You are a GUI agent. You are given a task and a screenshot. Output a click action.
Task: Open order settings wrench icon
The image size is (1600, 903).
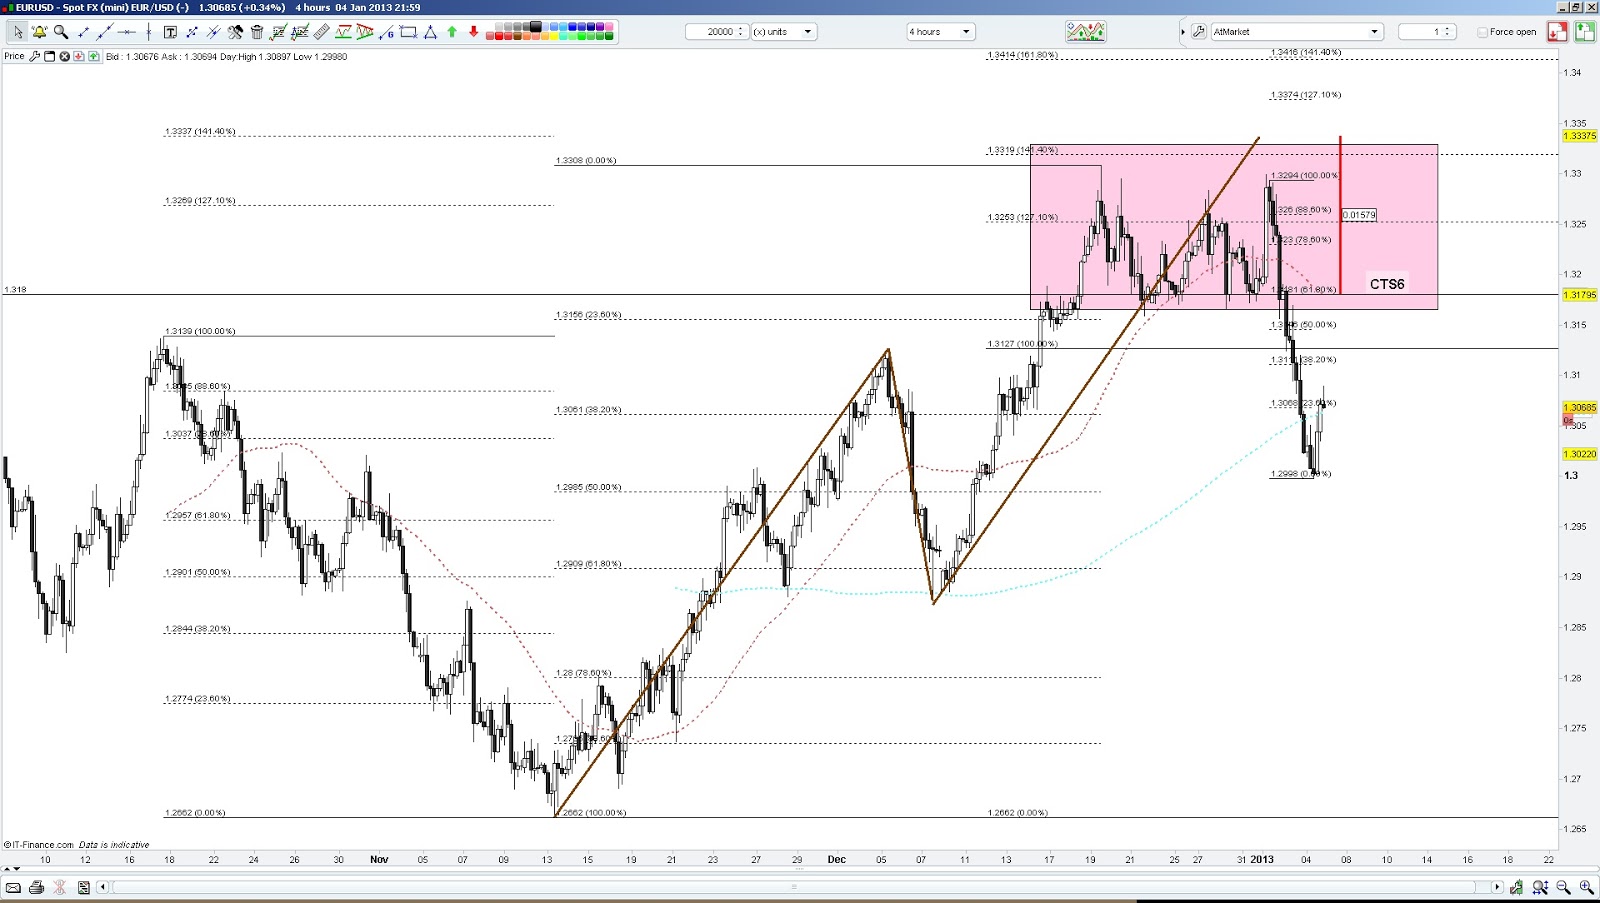pos(1198,32)
